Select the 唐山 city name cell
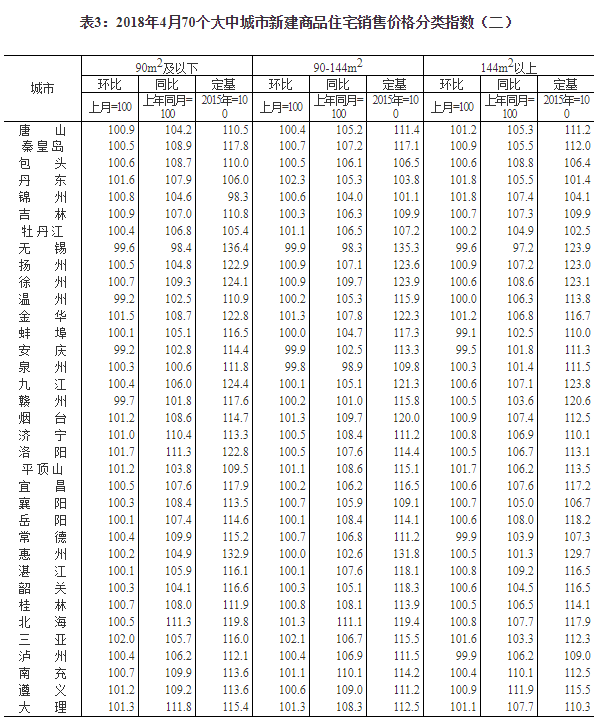Screen dimensions: 602x728 [x=42, y=130]
